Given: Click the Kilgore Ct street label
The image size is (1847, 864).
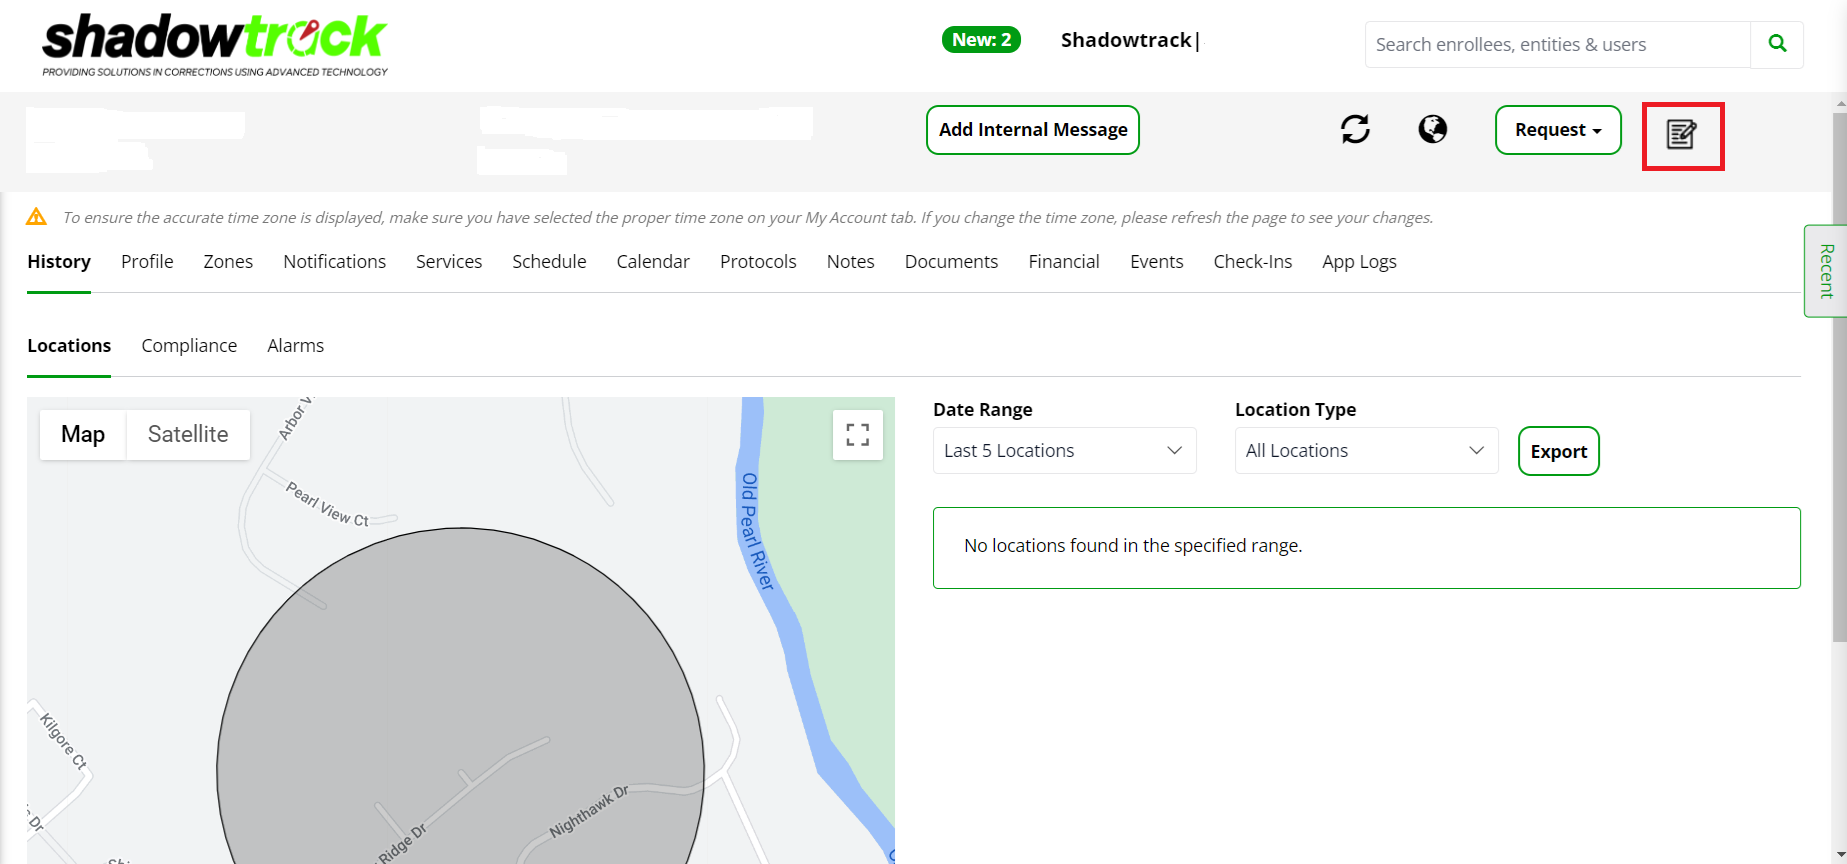Looking at the screenshot, I should [x=63, y=740].
